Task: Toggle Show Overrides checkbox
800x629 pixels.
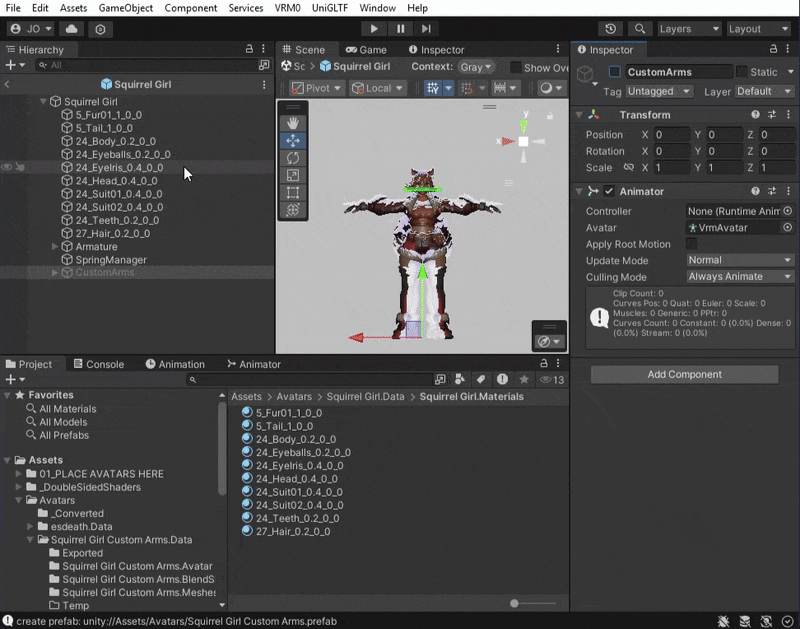Action: point(516,67)
